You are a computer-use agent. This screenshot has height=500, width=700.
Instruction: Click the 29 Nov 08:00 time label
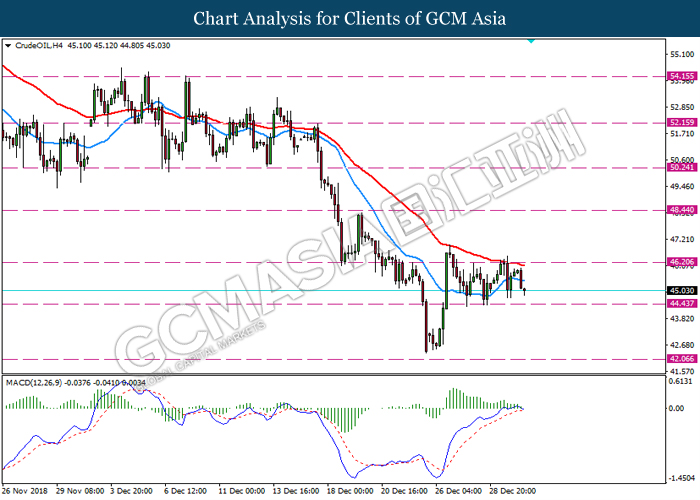pos(80,491)
